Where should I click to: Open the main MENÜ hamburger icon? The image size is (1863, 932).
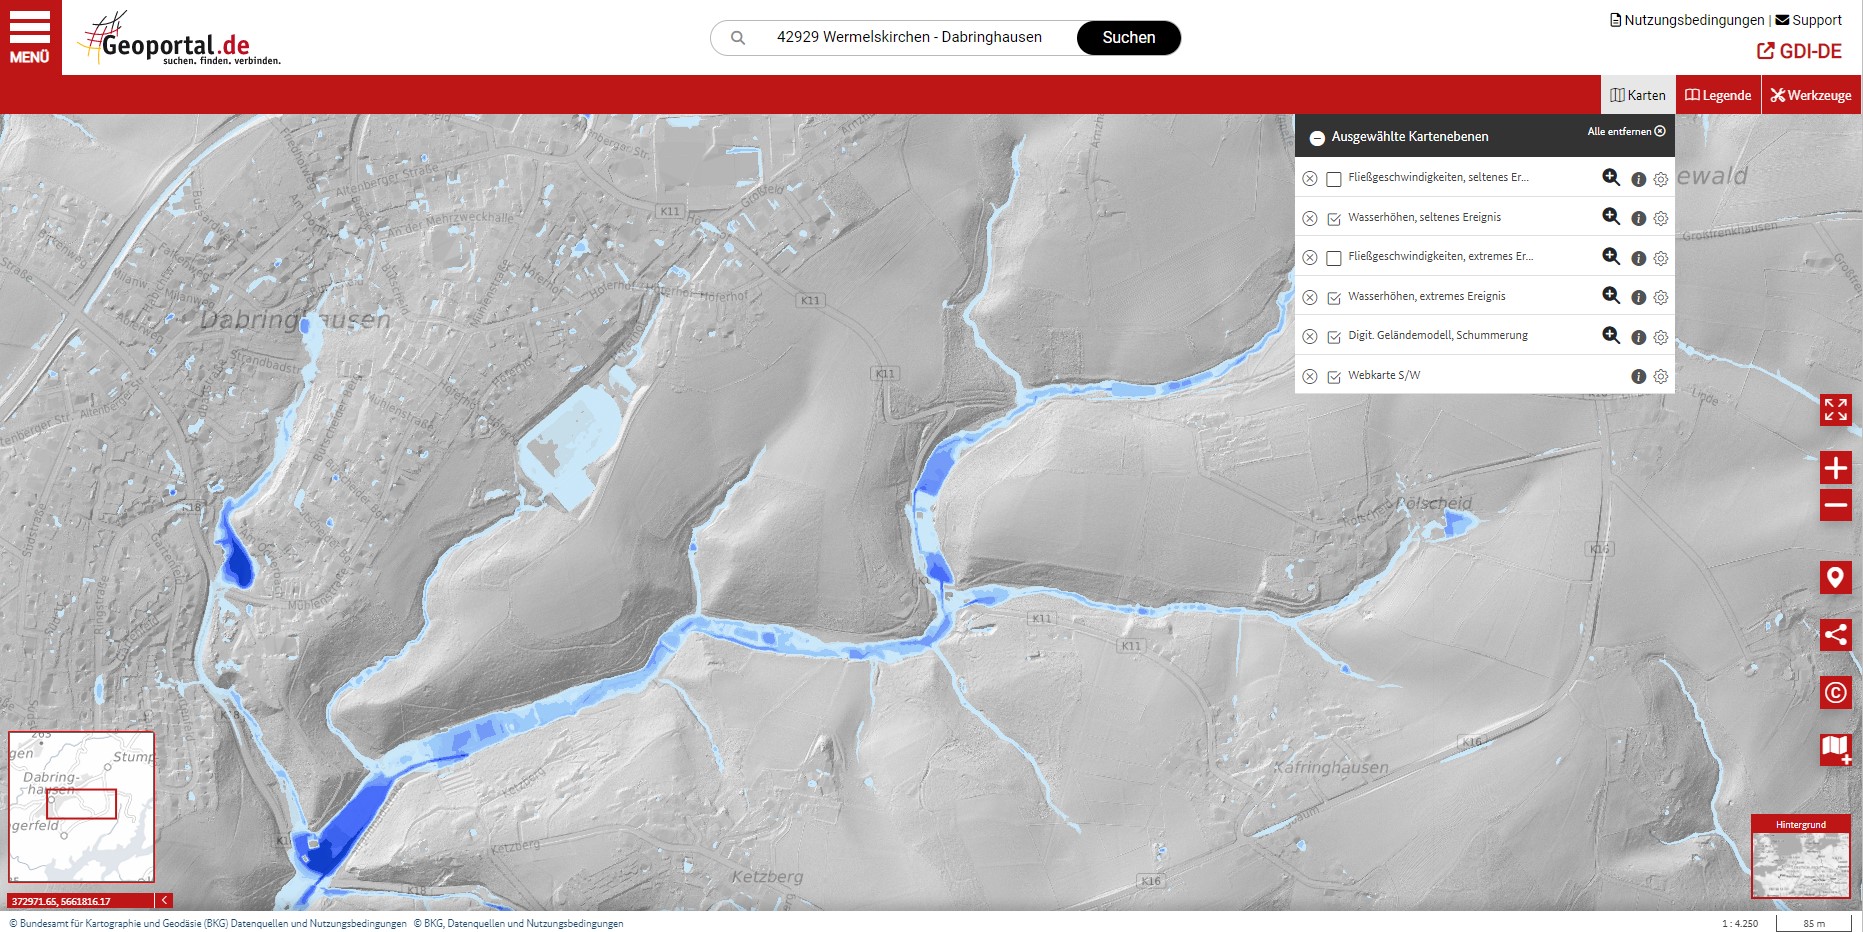click(30, 37)
